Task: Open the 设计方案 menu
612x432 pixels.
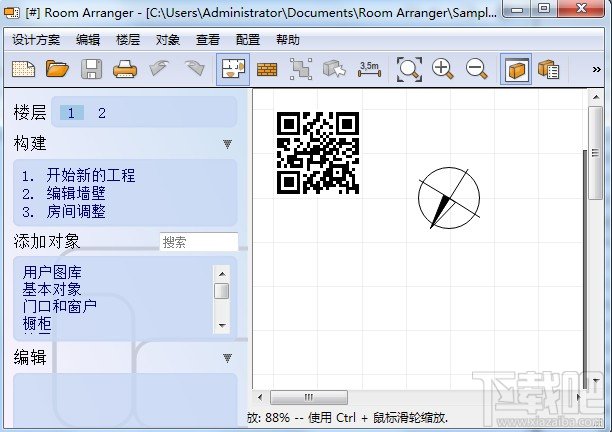Action: click(x=36, y=40)
